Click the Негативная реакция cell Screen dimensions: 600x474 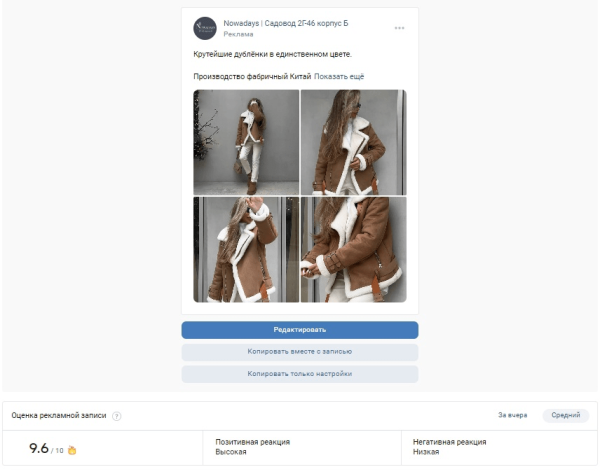499,448
